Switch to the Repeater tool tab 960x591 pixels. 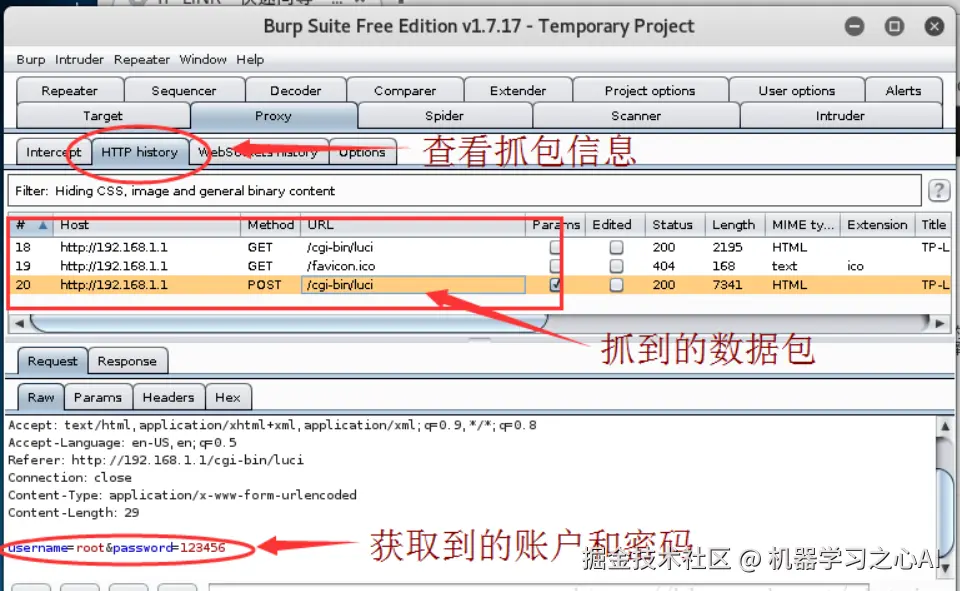click(70, 91)
